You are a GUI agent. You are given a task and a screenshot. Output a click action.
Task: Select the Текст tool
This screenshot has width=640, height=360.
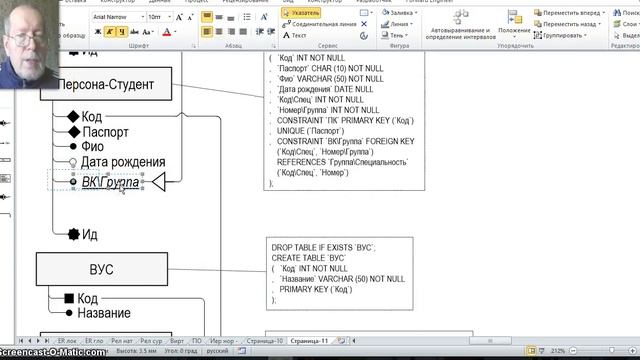click(x=294, y=35)
